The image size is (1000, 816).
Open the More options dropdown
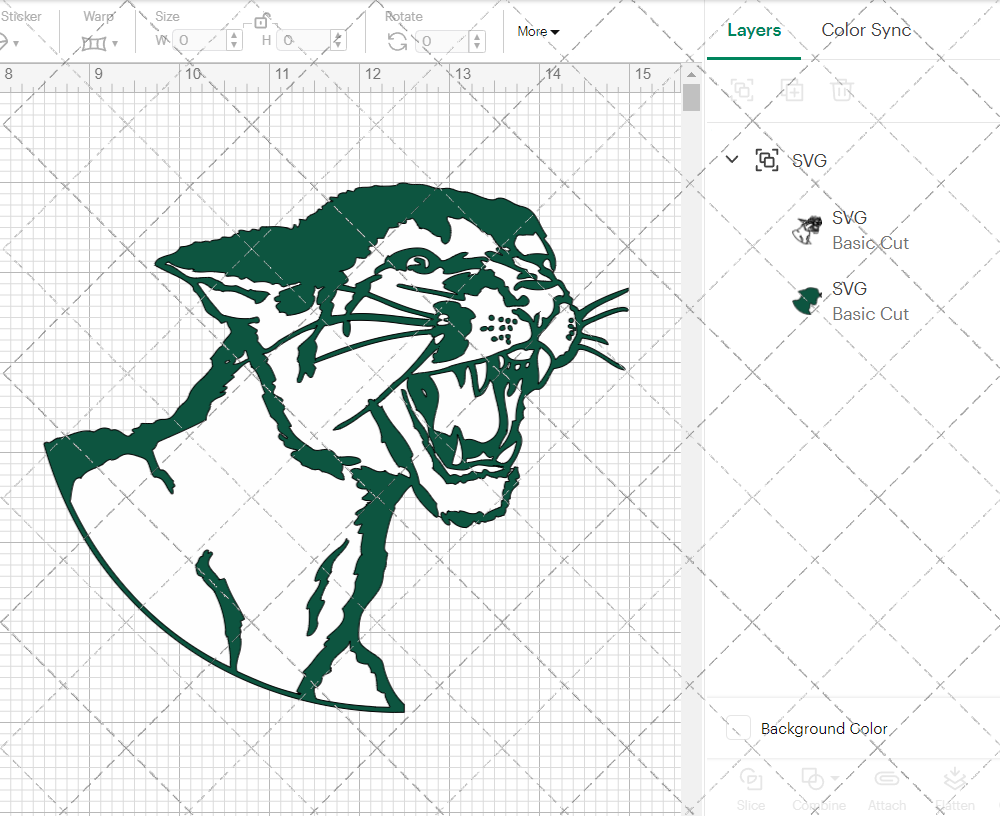tap(537, 31)
